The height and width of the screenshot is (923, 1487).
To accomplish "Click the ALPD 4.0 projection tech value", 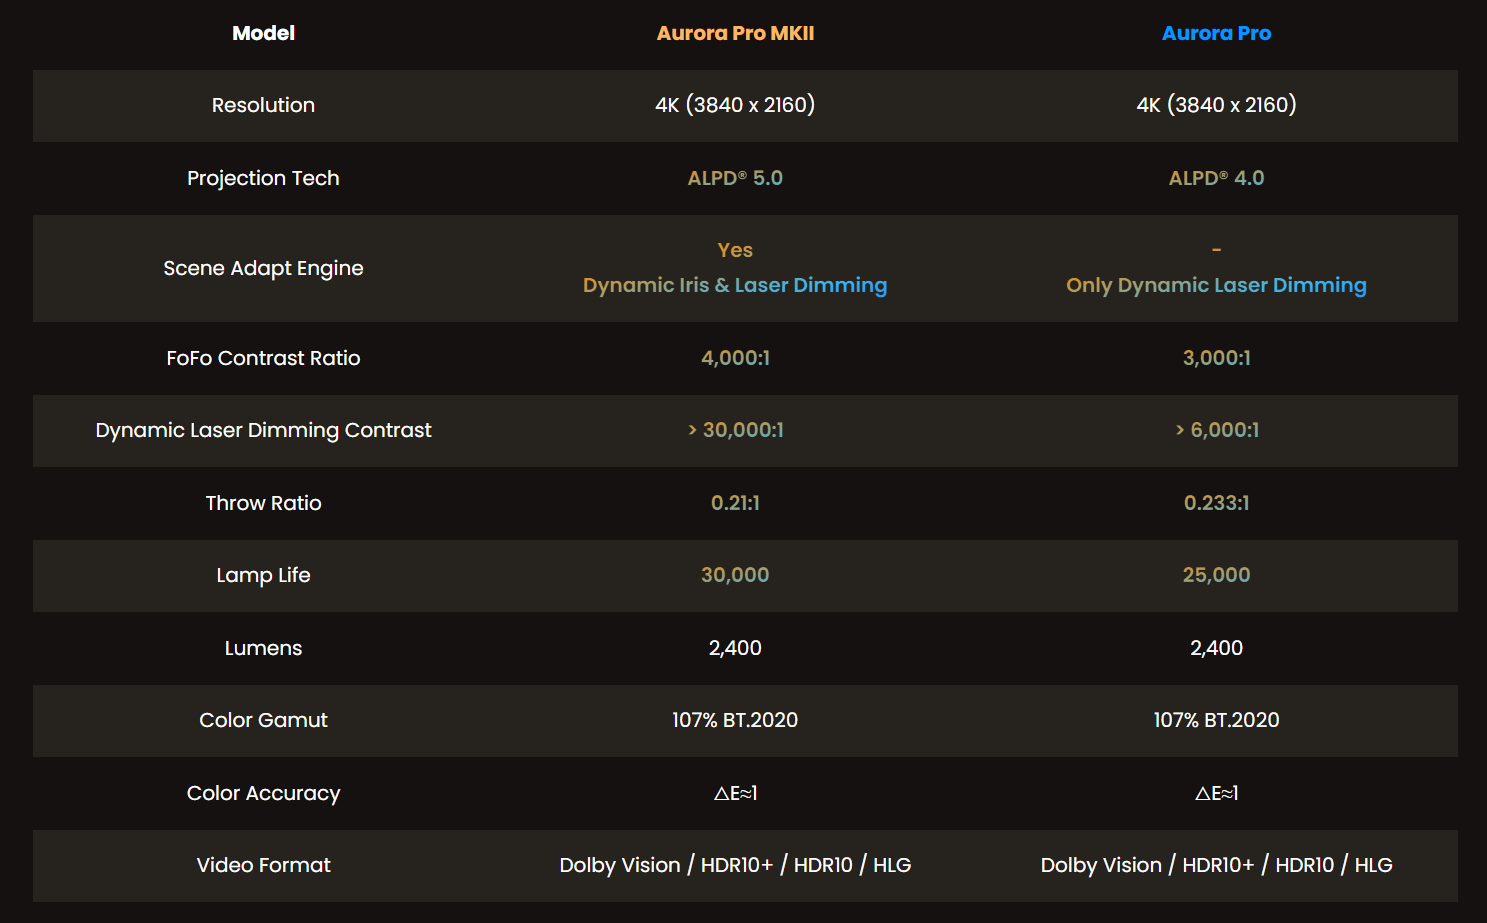I will 1216,178.
